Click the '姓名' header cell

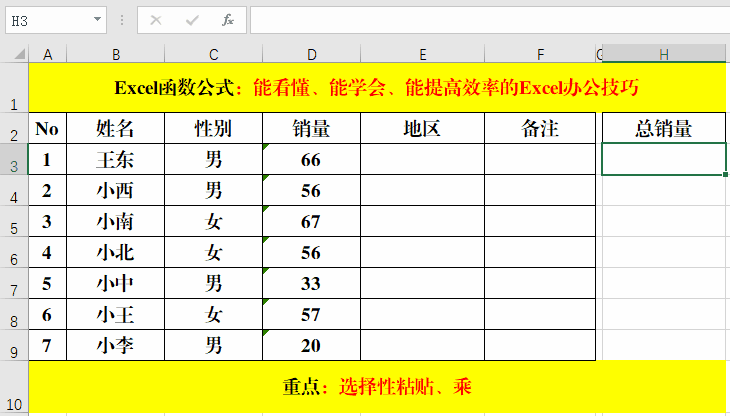pyautogui.click(x=115, y=128)
